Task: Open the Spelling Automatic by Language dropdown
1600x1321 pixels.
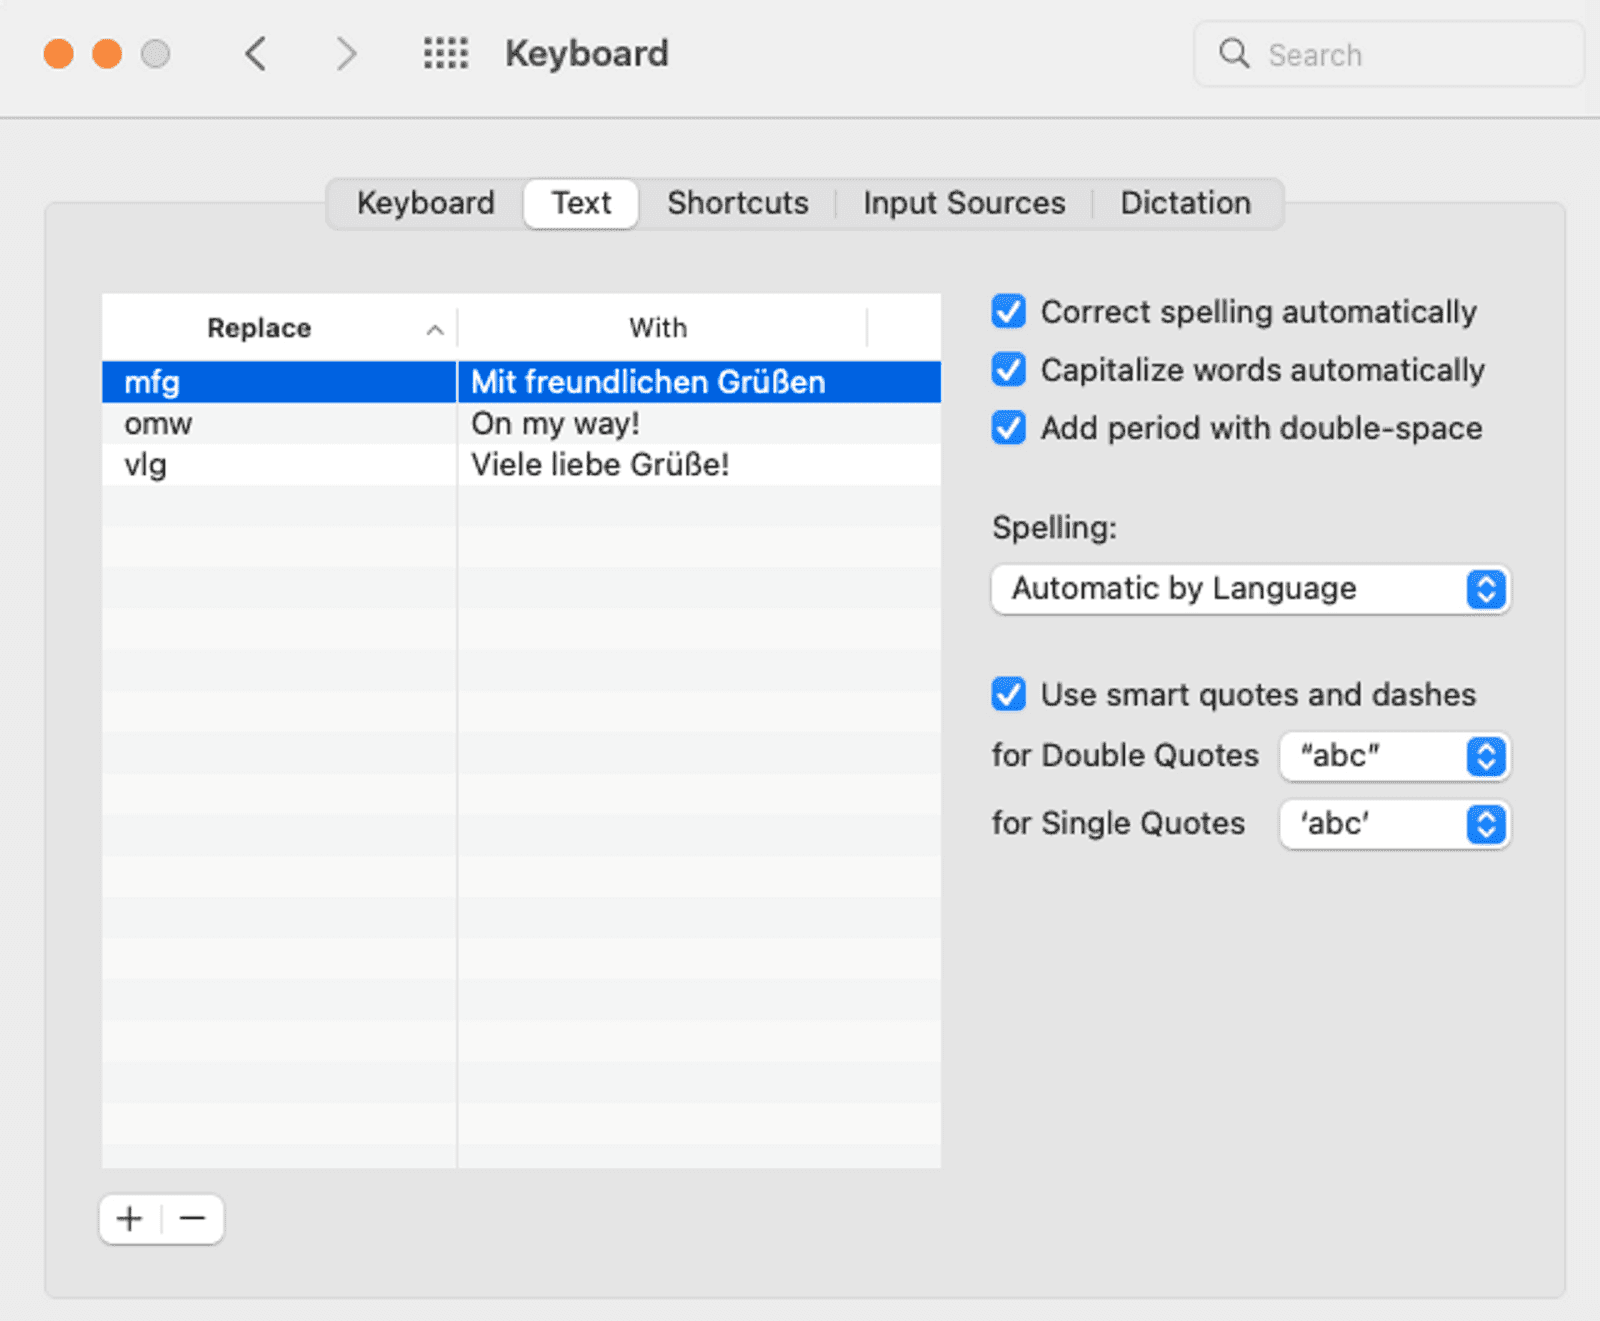Action: tap(1250, 589)
